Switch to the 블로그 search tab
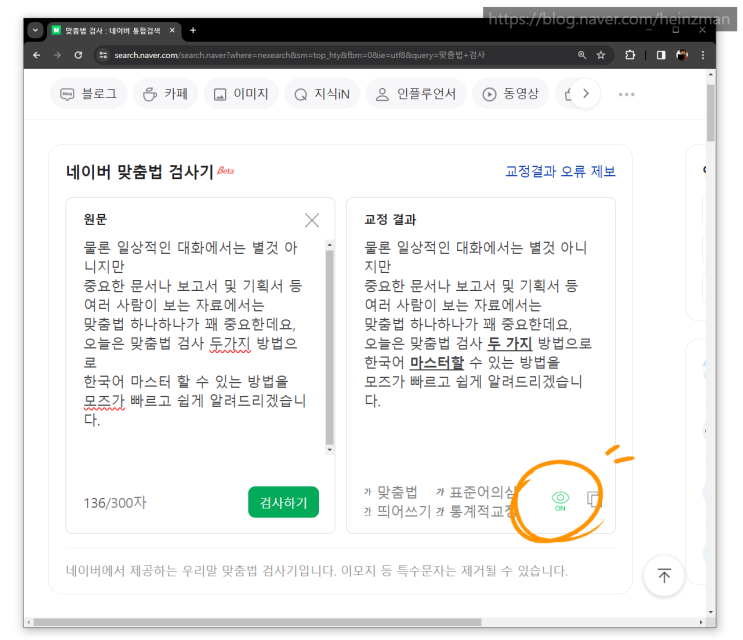The image size is (743, 640). coord(89,94)
